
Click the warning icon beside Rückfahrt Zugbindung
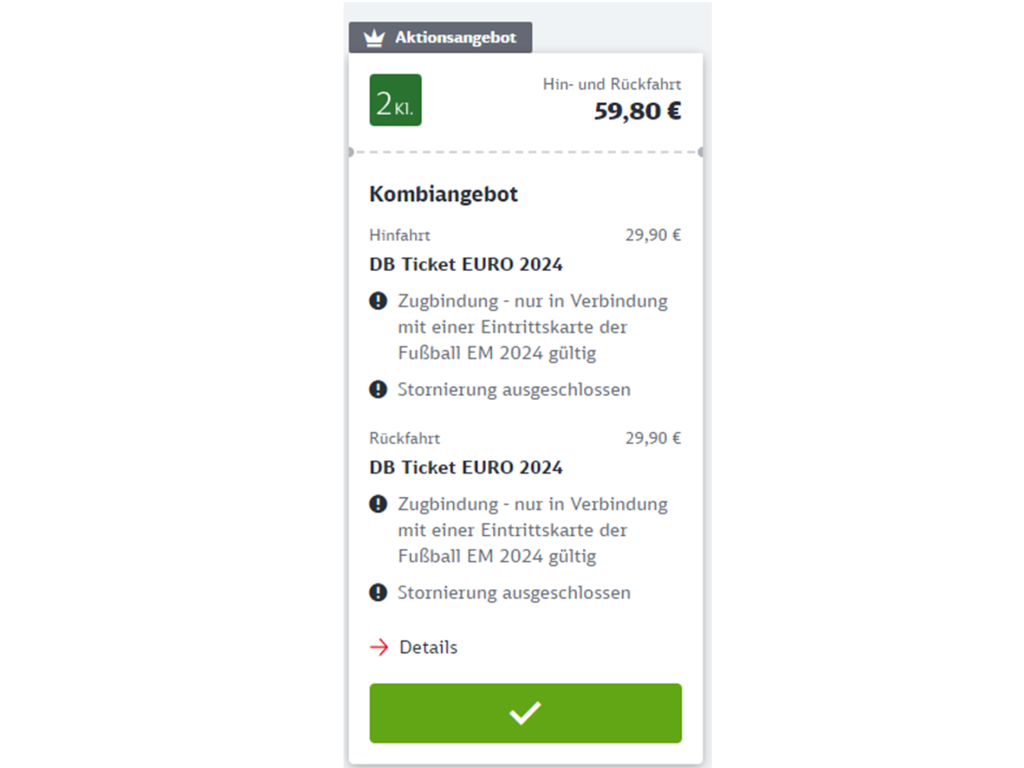378,503
